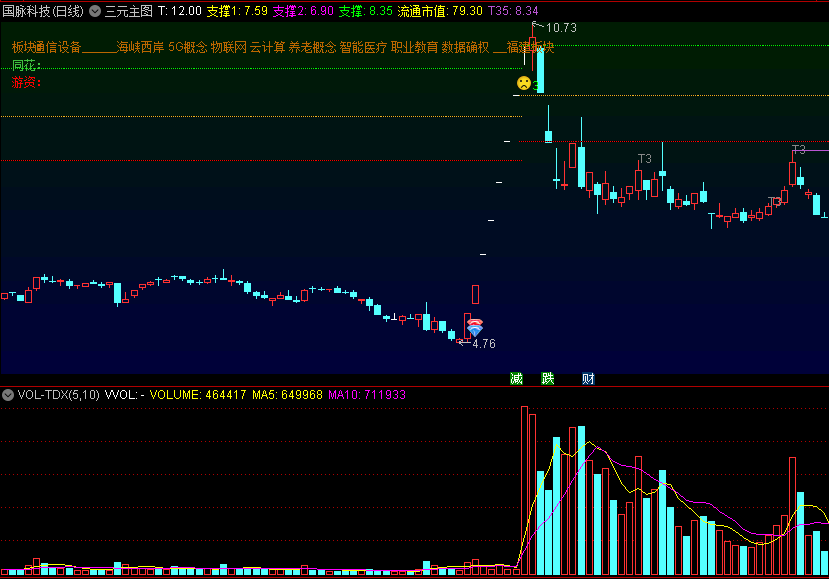Click the red 游资: label
829x579 pixels.
26,82
